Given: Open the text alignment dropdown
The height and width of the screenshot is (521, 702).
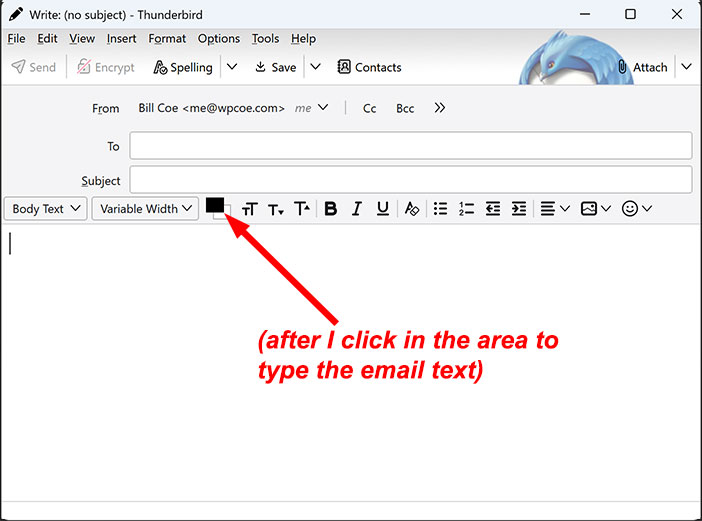Looking at the screenshot, I should pos(555,209).
